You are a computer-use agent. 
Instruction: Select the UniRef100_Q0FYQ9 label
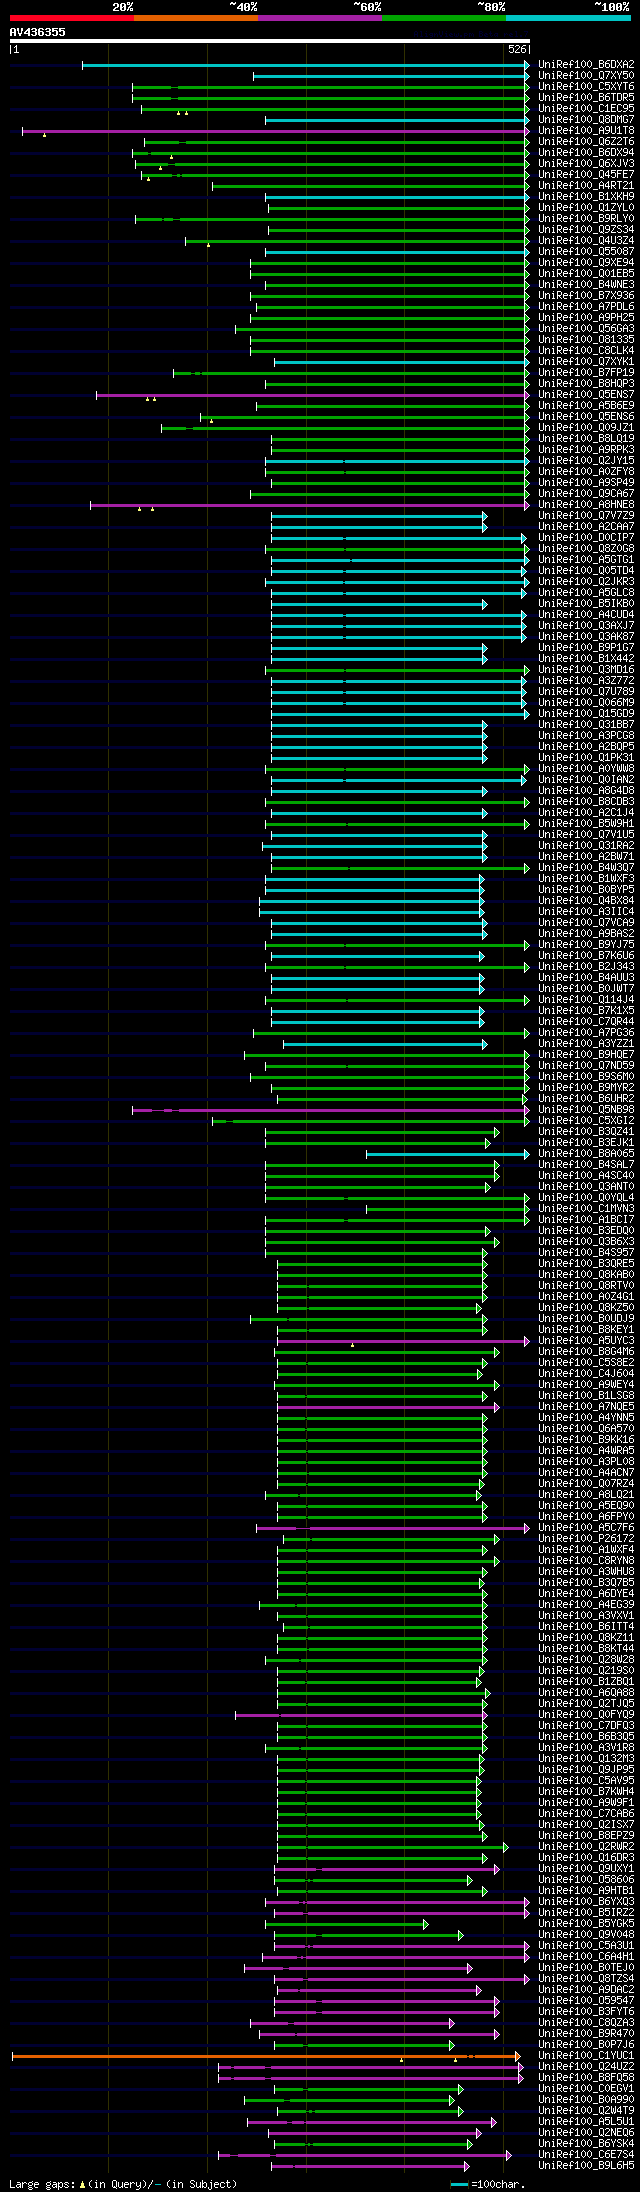586,1715
